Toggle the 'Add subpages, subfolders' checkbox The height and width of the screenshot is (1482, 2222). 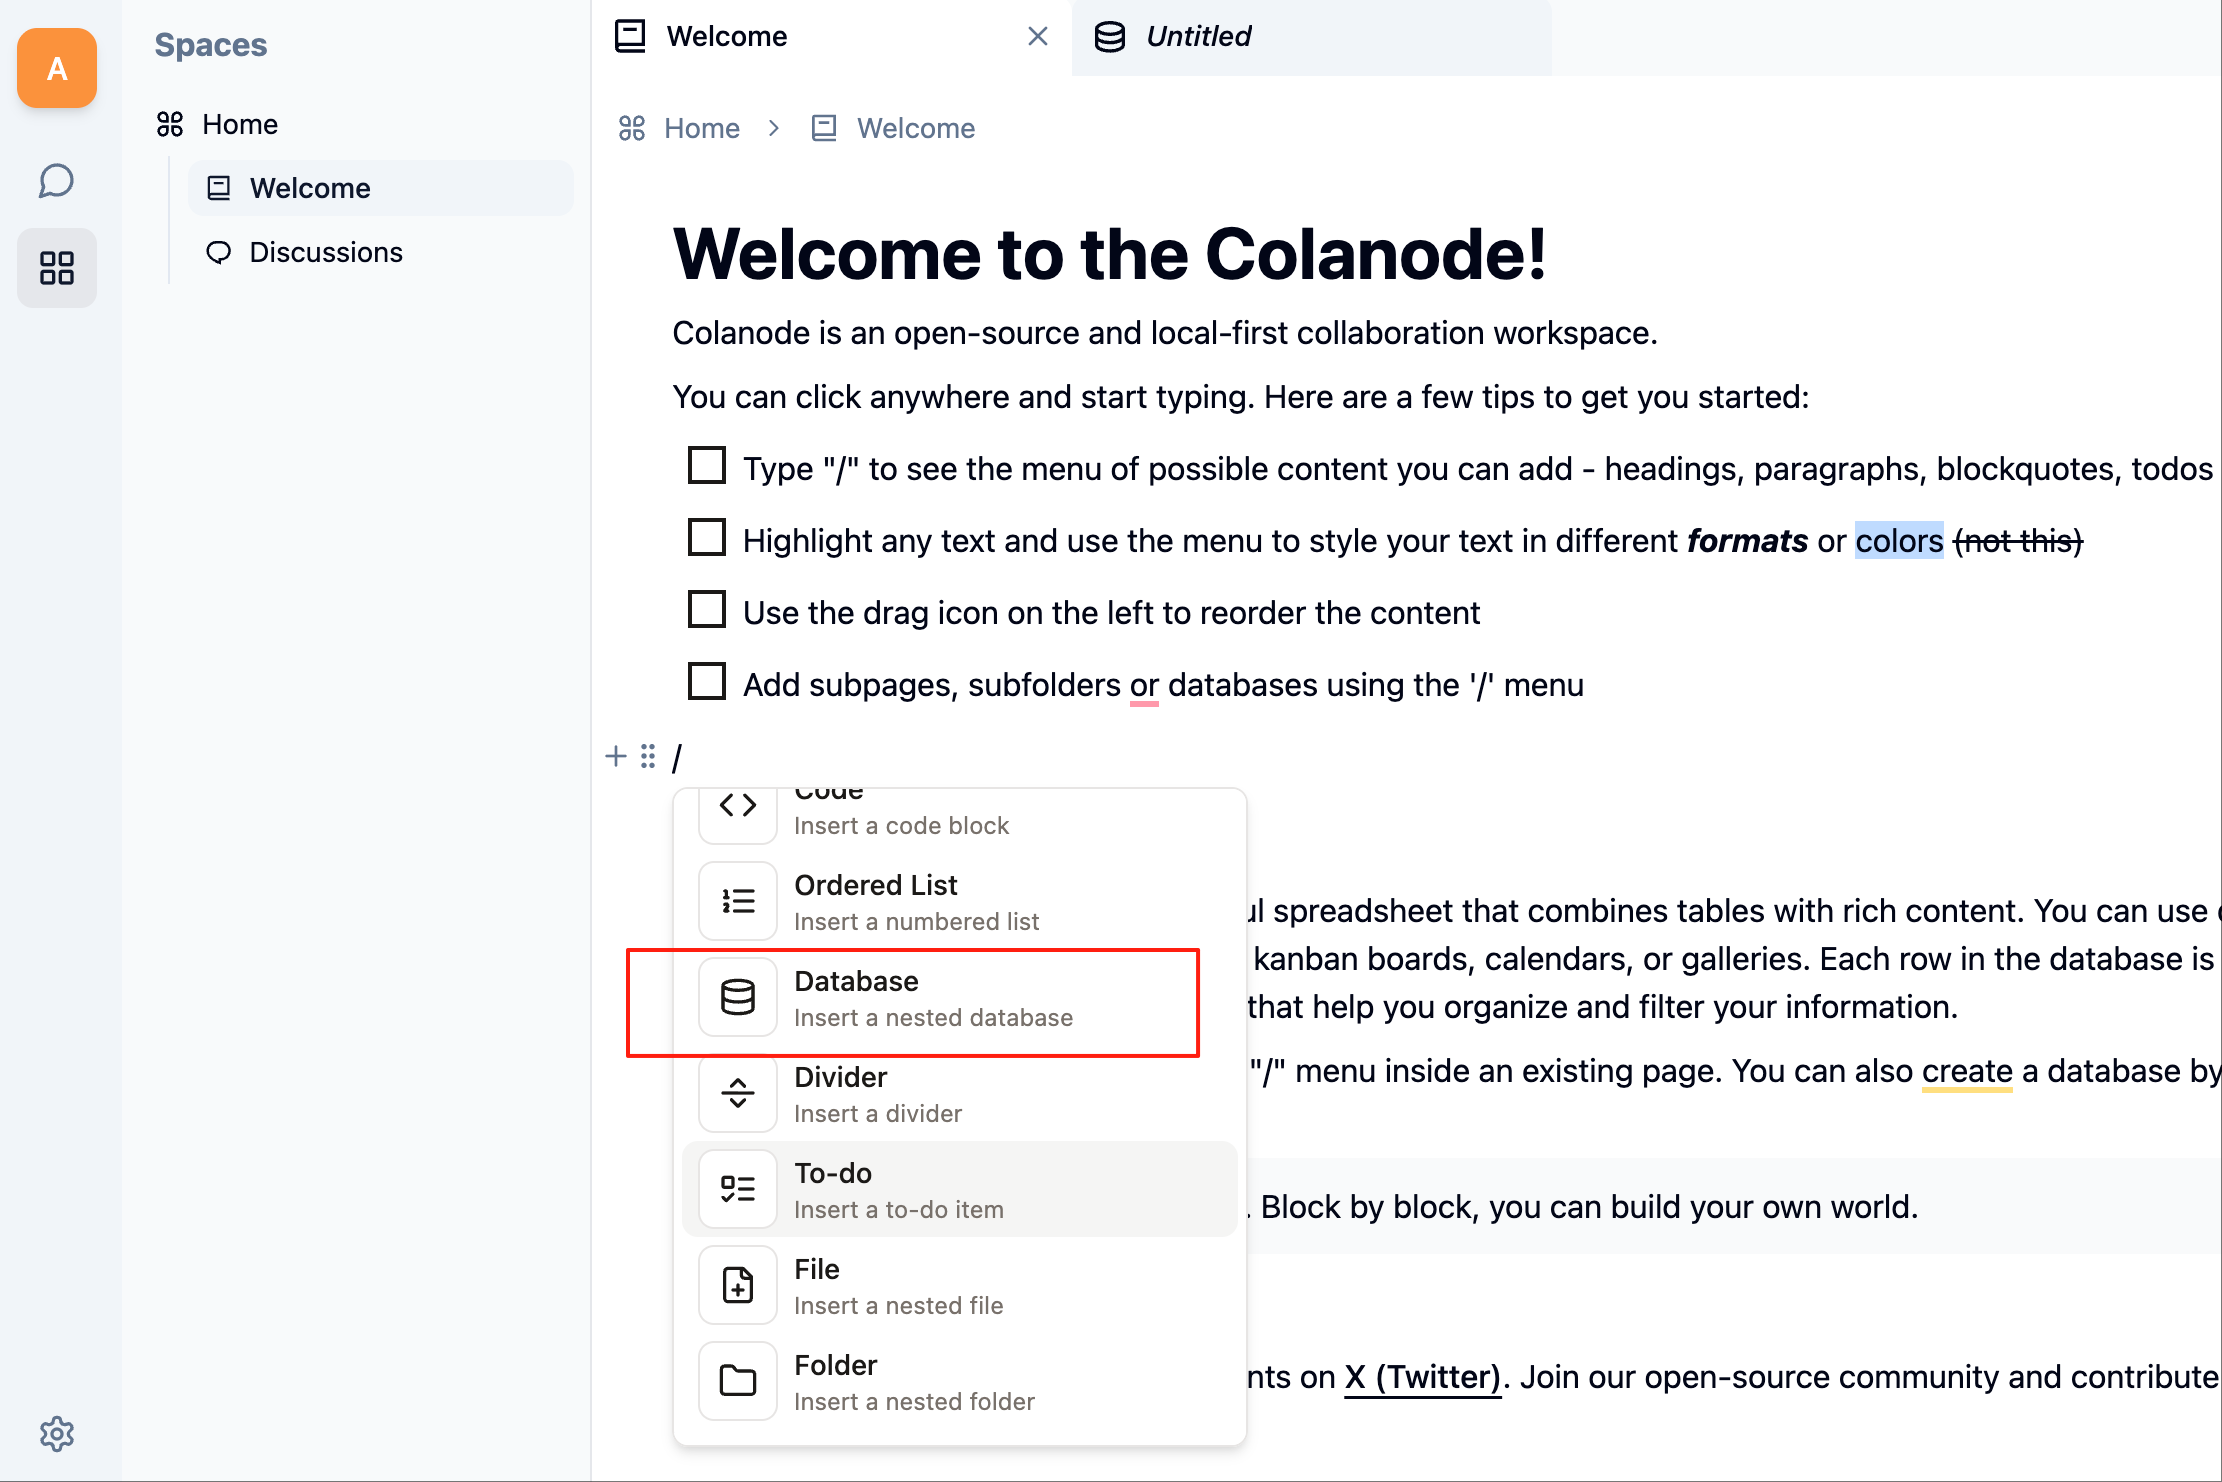(707, 681)
